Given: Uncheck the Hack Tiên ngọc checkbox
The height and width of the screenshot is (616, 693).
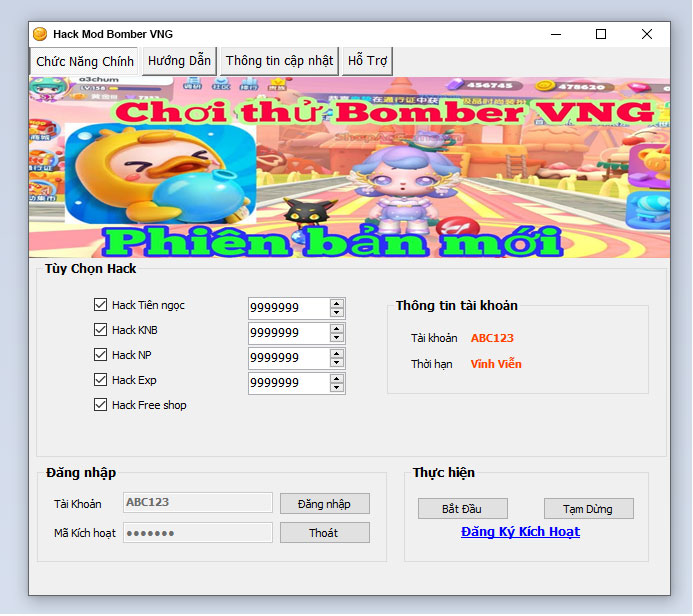Looking at the screenshot, I should pos(100,305).
